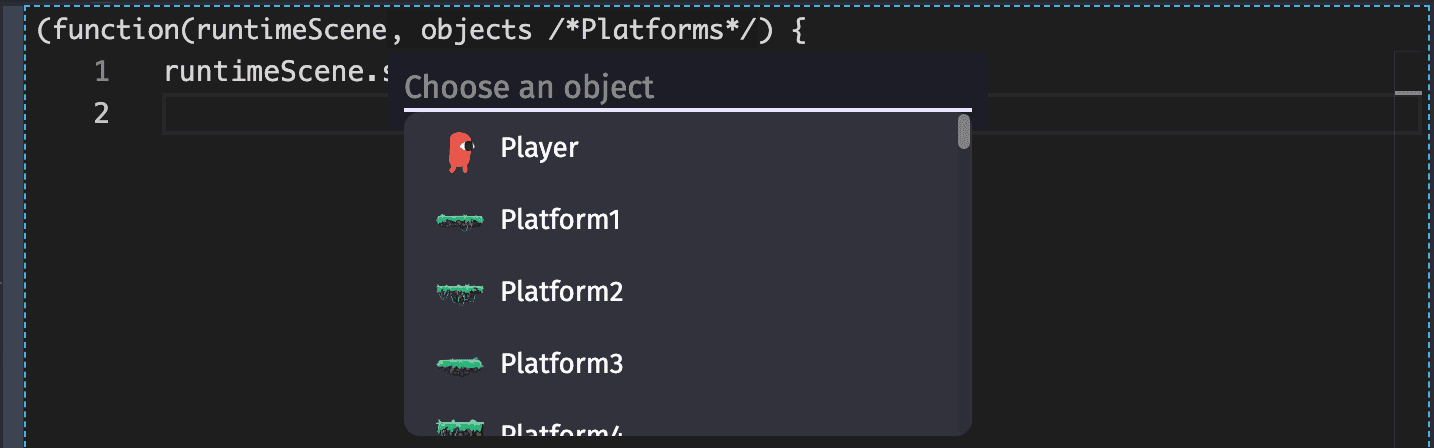This screenshot has width=1434, height=448.
Task: Click the Platform3 sprite icon
Action: (x=460, y=364)
